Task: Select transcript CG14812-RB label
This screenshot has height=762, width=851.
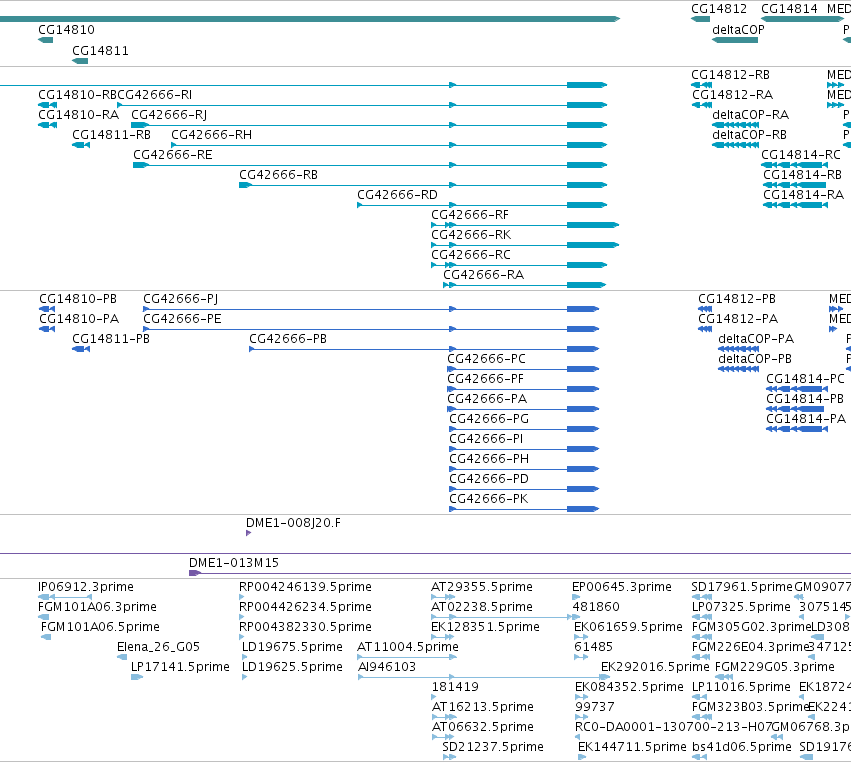Action: pyautogui.click(x=731, y=75)
